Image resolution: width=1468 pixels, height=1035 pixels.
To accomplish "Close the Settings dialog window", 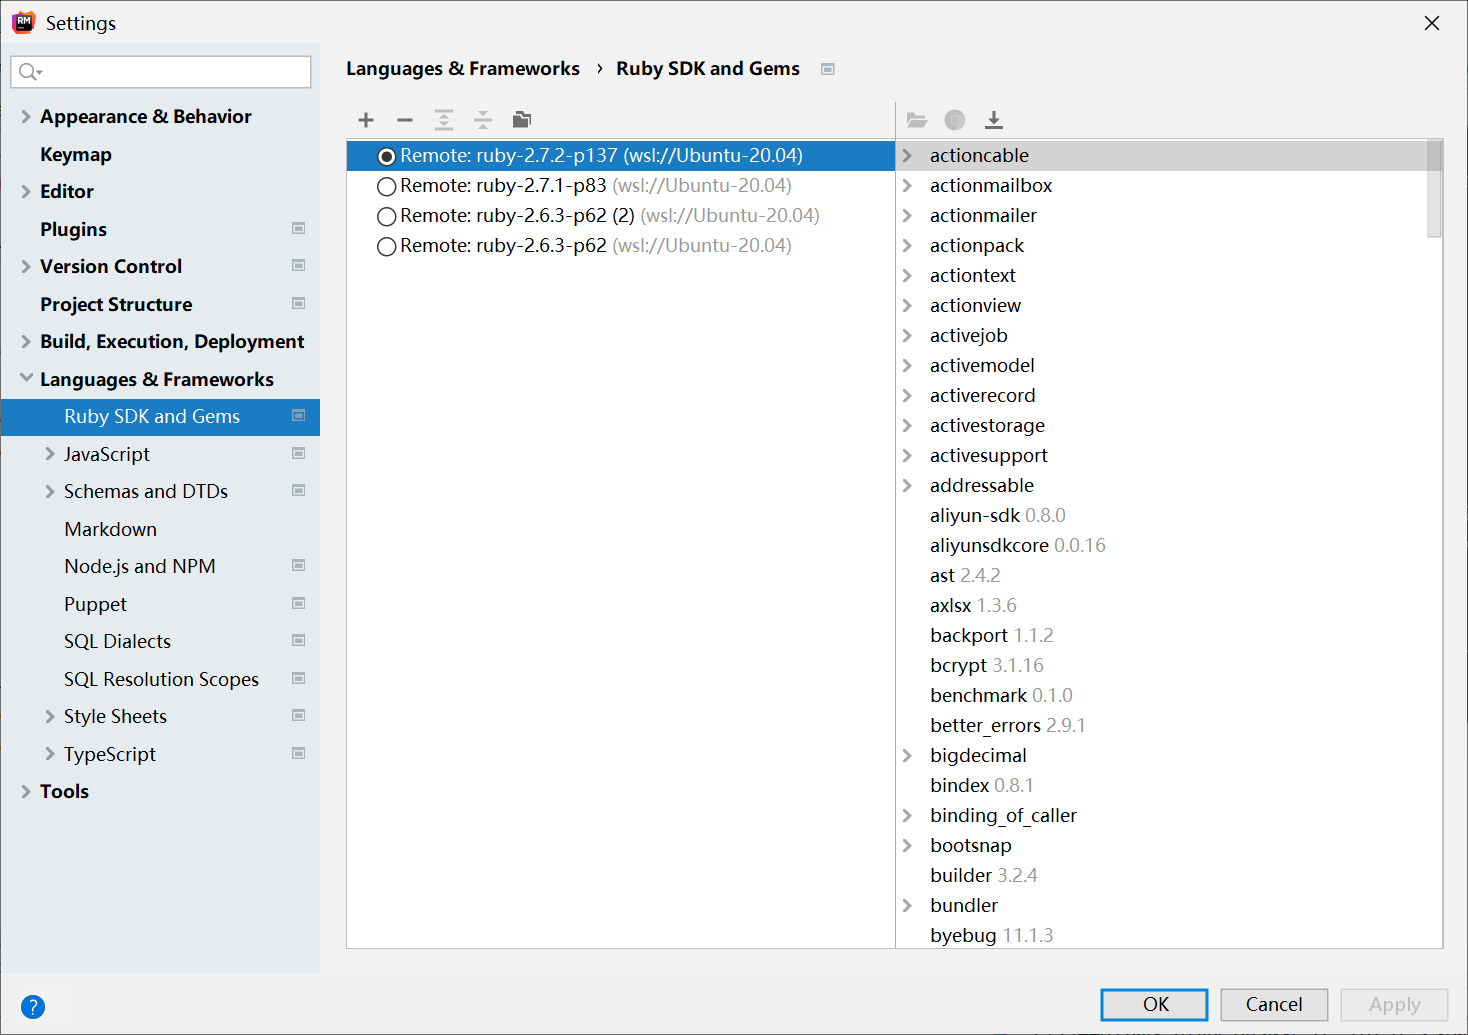I will coord(1432,23).
